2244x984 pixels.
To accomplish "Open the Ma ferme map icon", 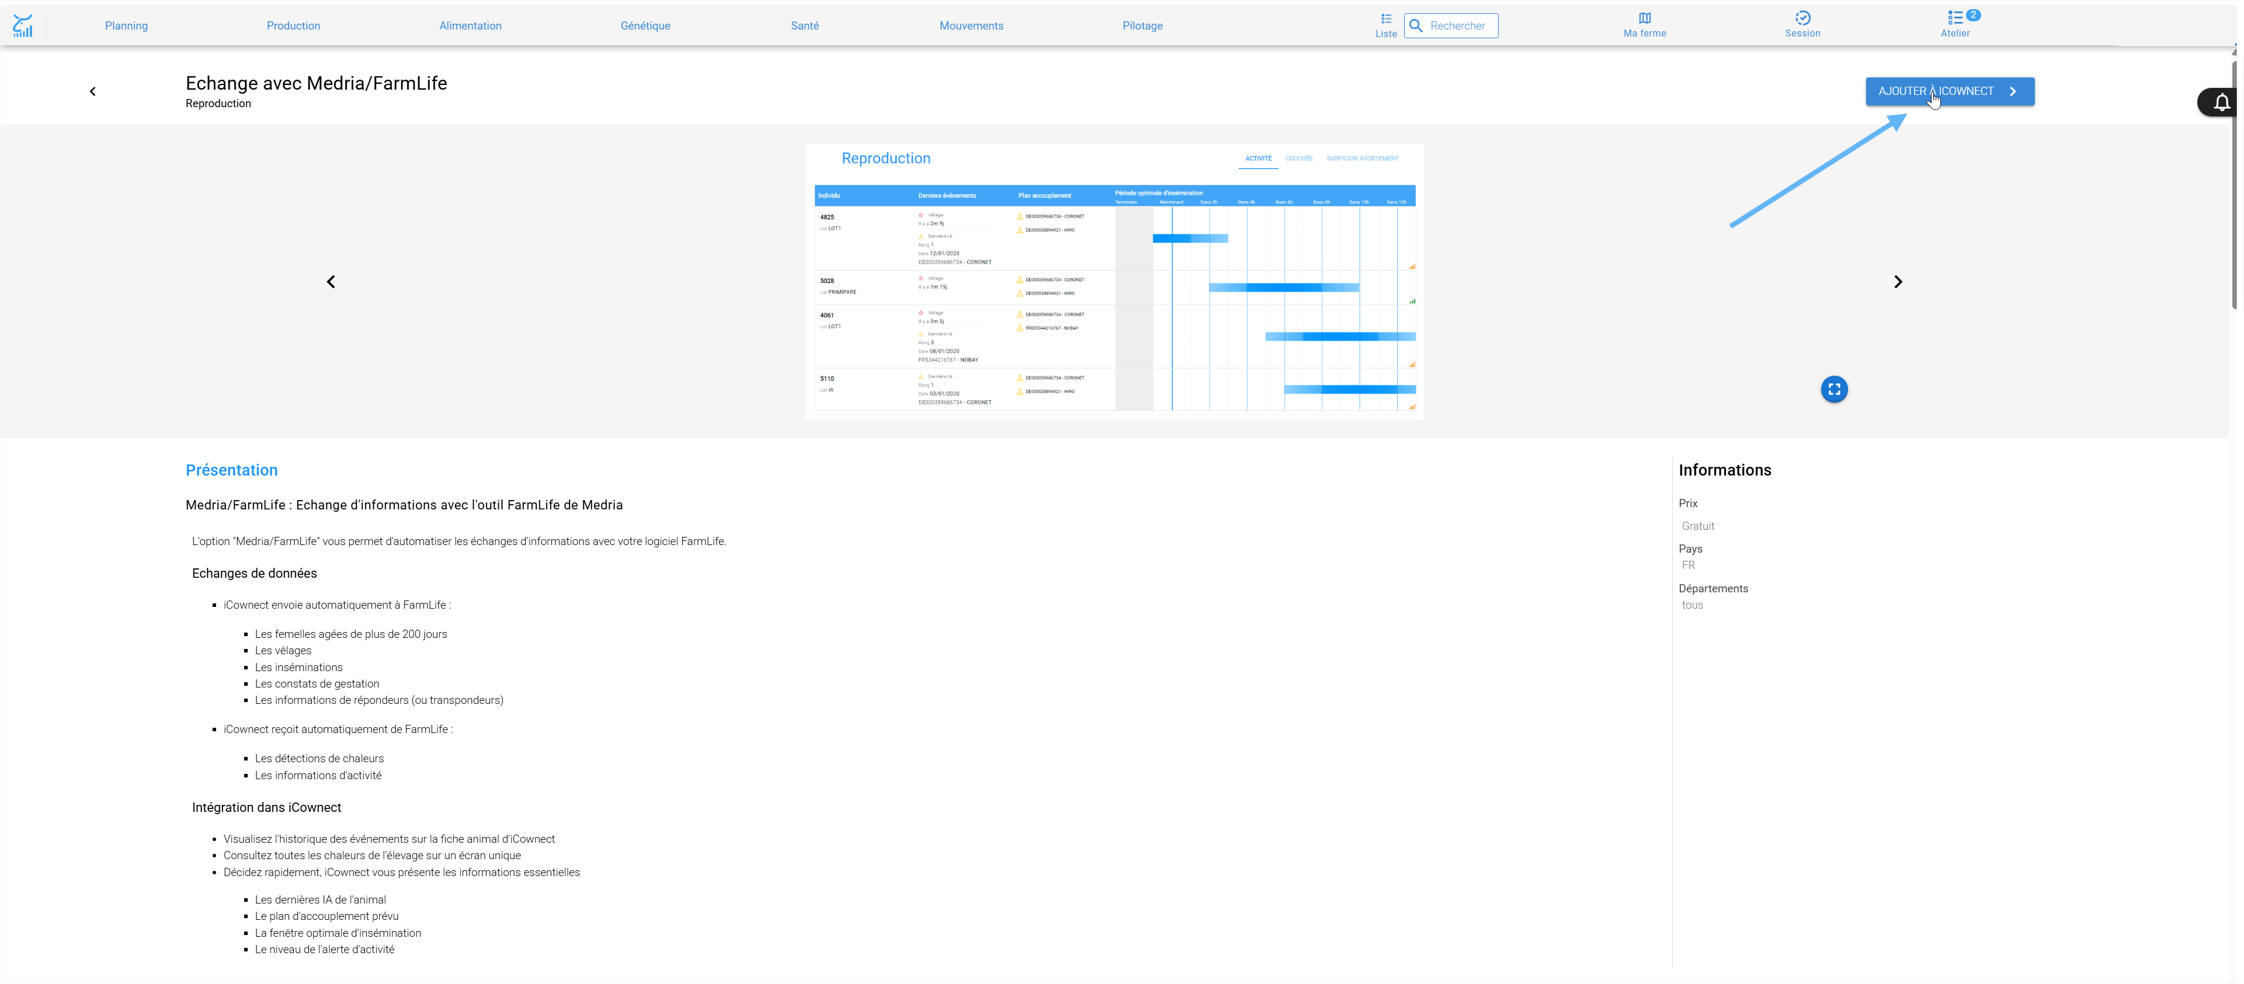I will [1644, 25].
